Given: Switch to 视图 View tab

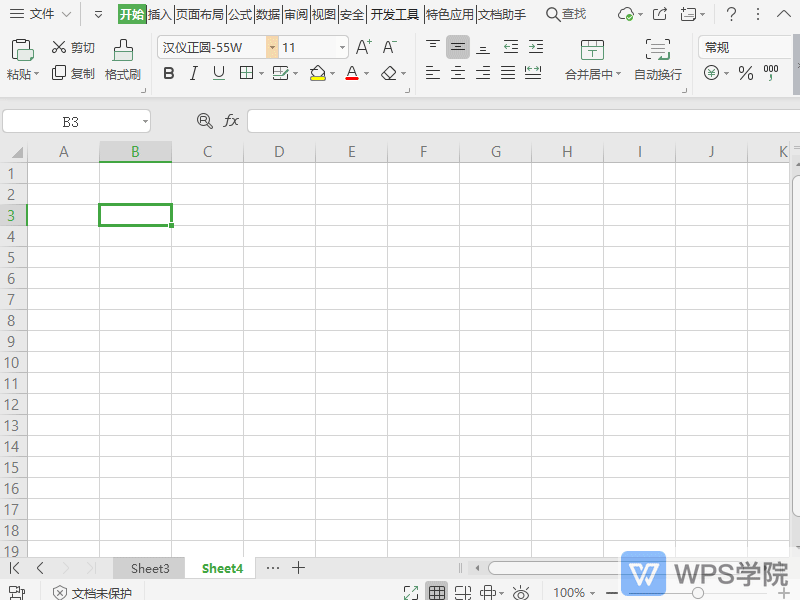Looking at the screenshot, I should coord(324,14).
